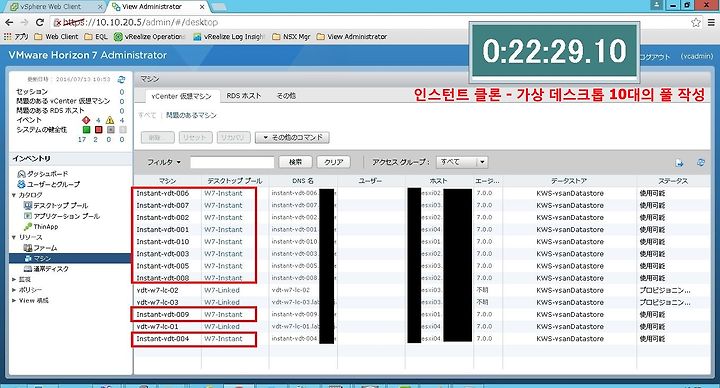Image resolution: width=720 pixels, height=388 pixels.
Task: Open the More Commands dropdown
Action: pos(292,137)
